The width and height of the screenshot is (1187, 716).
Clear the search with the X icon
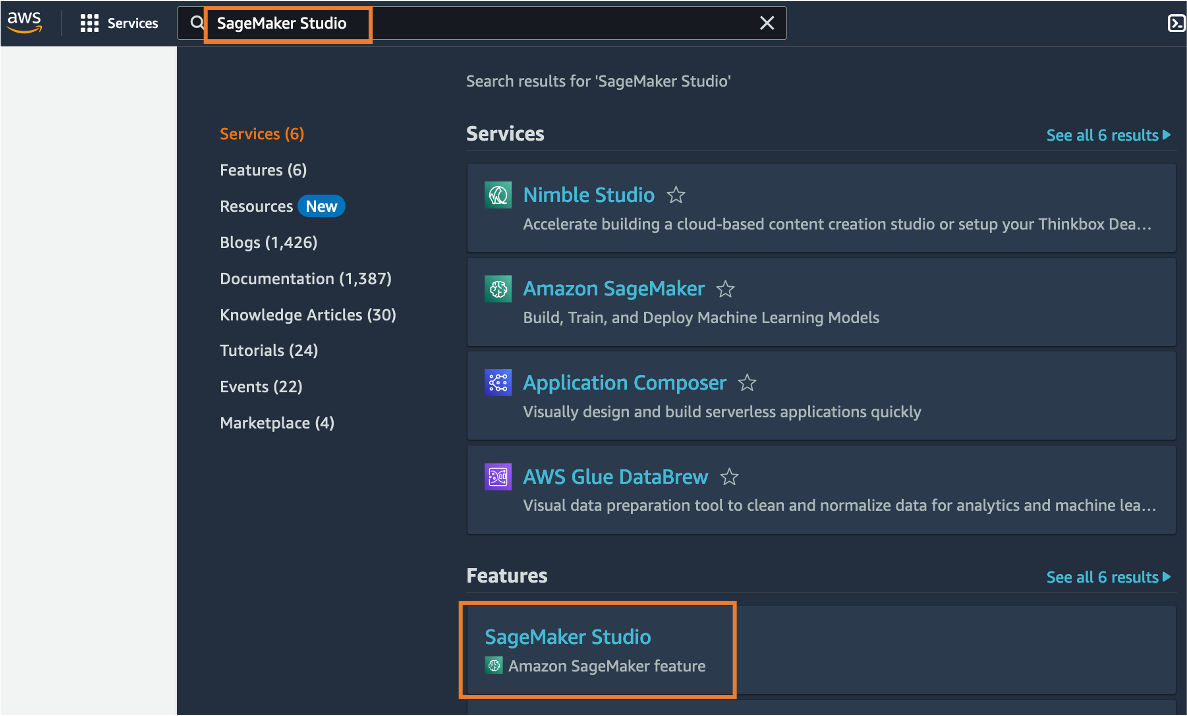(767, 23)
